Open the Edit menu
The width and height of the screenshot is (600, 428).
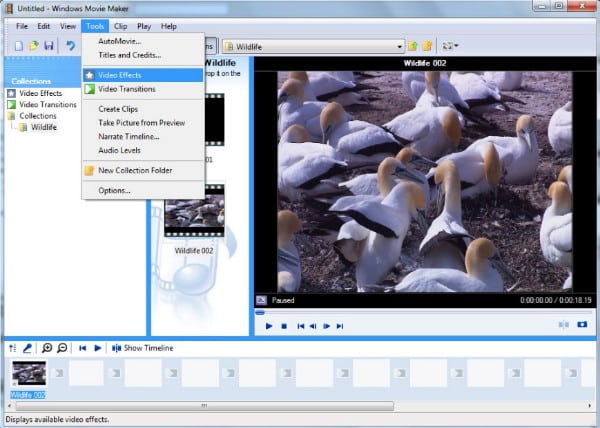click(x=44, y=26)
